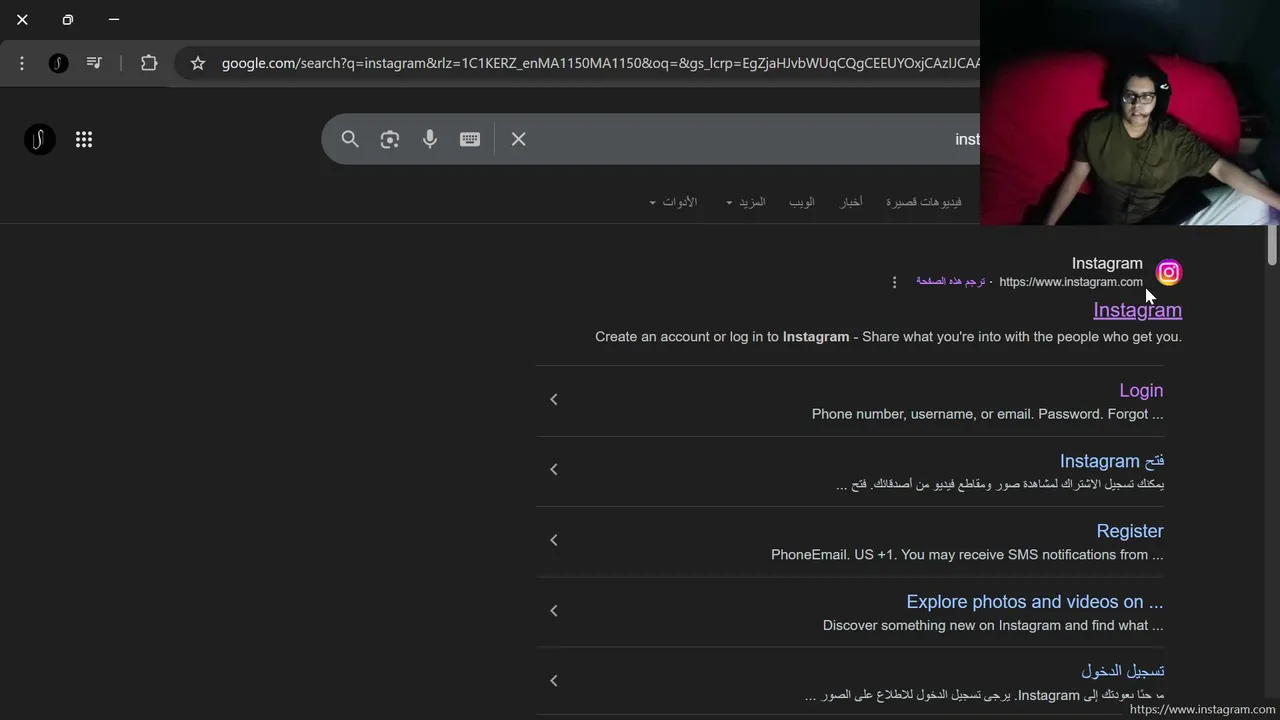
Task: Open the Google apps grid
Action: (x=84, y=140)
